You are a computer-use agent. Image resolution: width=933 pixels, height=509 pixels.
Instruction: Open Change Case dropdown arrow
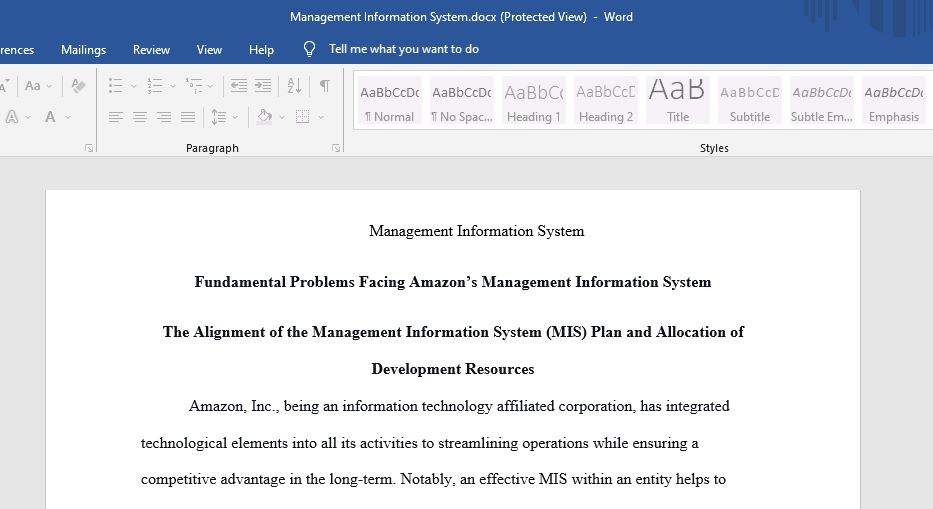pos(49,86)
